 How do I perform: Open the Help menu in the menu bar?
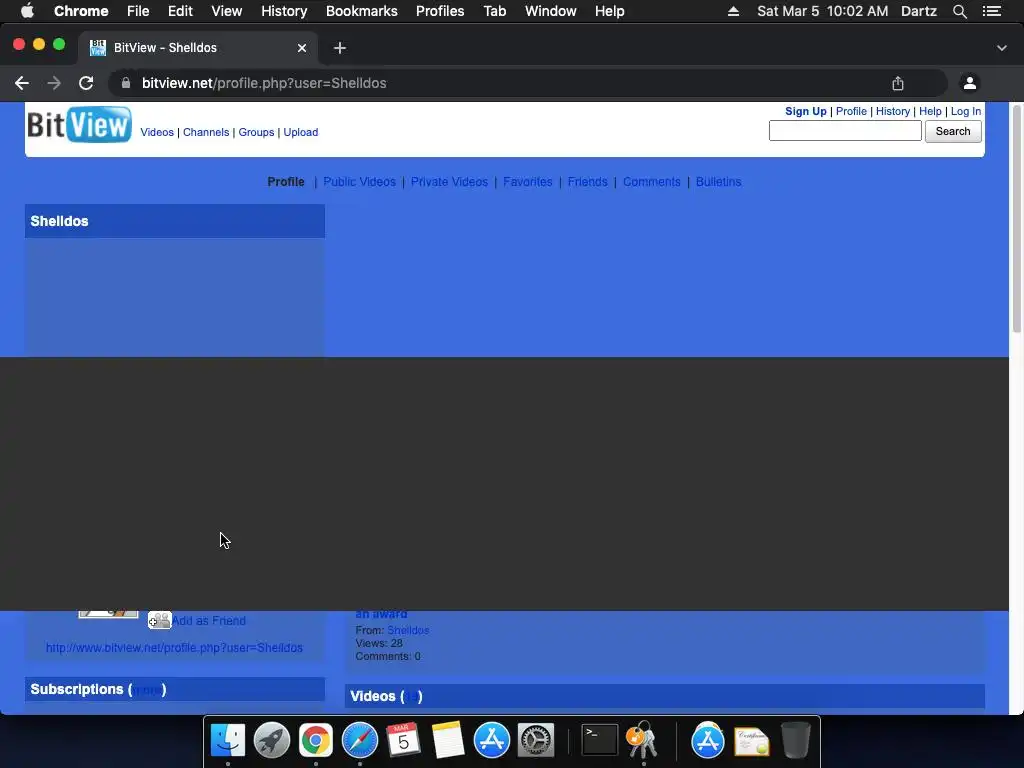tap(609, 11)
